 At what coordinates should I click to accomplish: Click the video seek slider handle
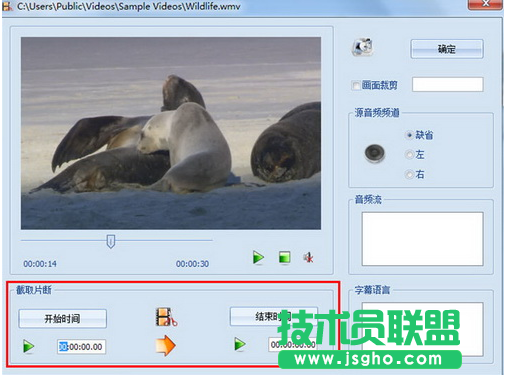click(x=111, y=241)
